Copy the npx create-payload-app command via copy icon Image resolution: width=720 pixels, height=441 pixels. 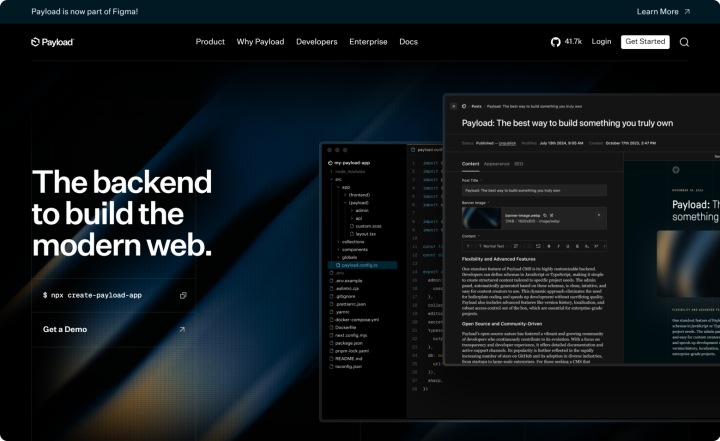tap(183, 295)
